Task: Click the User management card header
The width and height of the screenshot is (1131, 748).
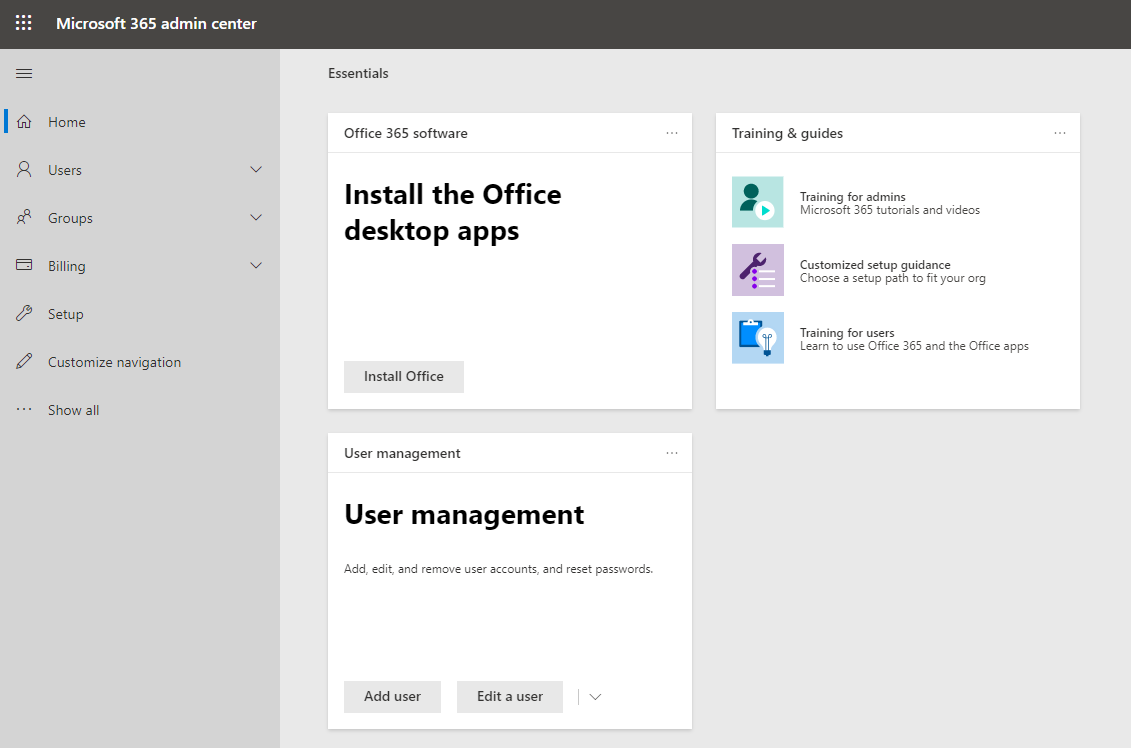Action: point(402,454)
